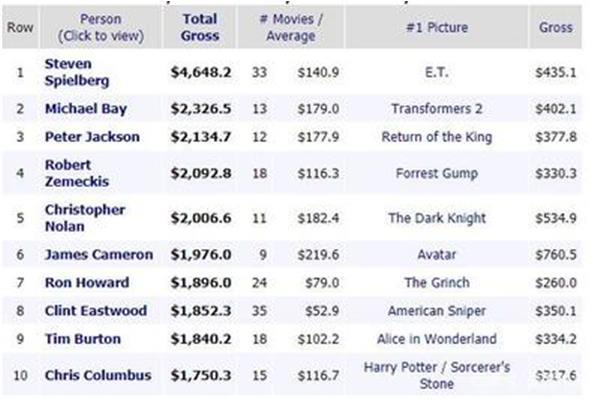
Task: Sort by # Movies / Average header
Action: [291, 27]
